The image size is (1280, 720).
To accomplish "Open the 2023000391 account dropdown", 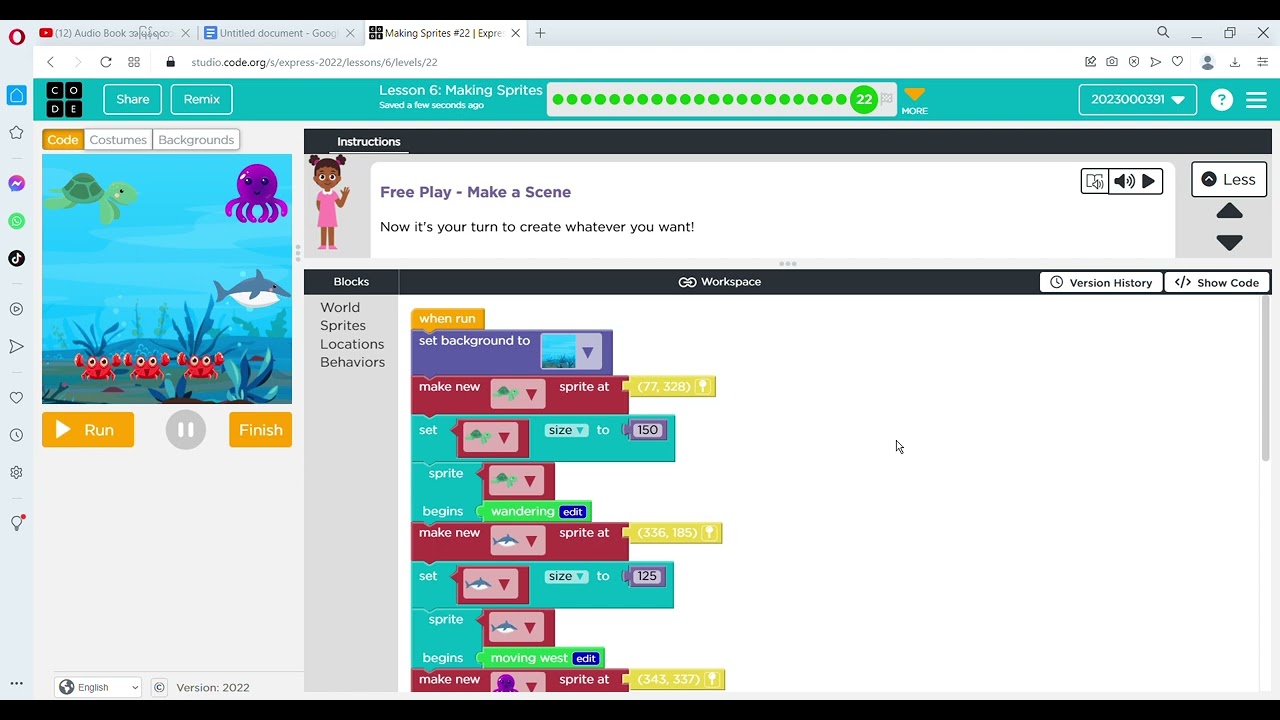I will [x=1137, y=100].
